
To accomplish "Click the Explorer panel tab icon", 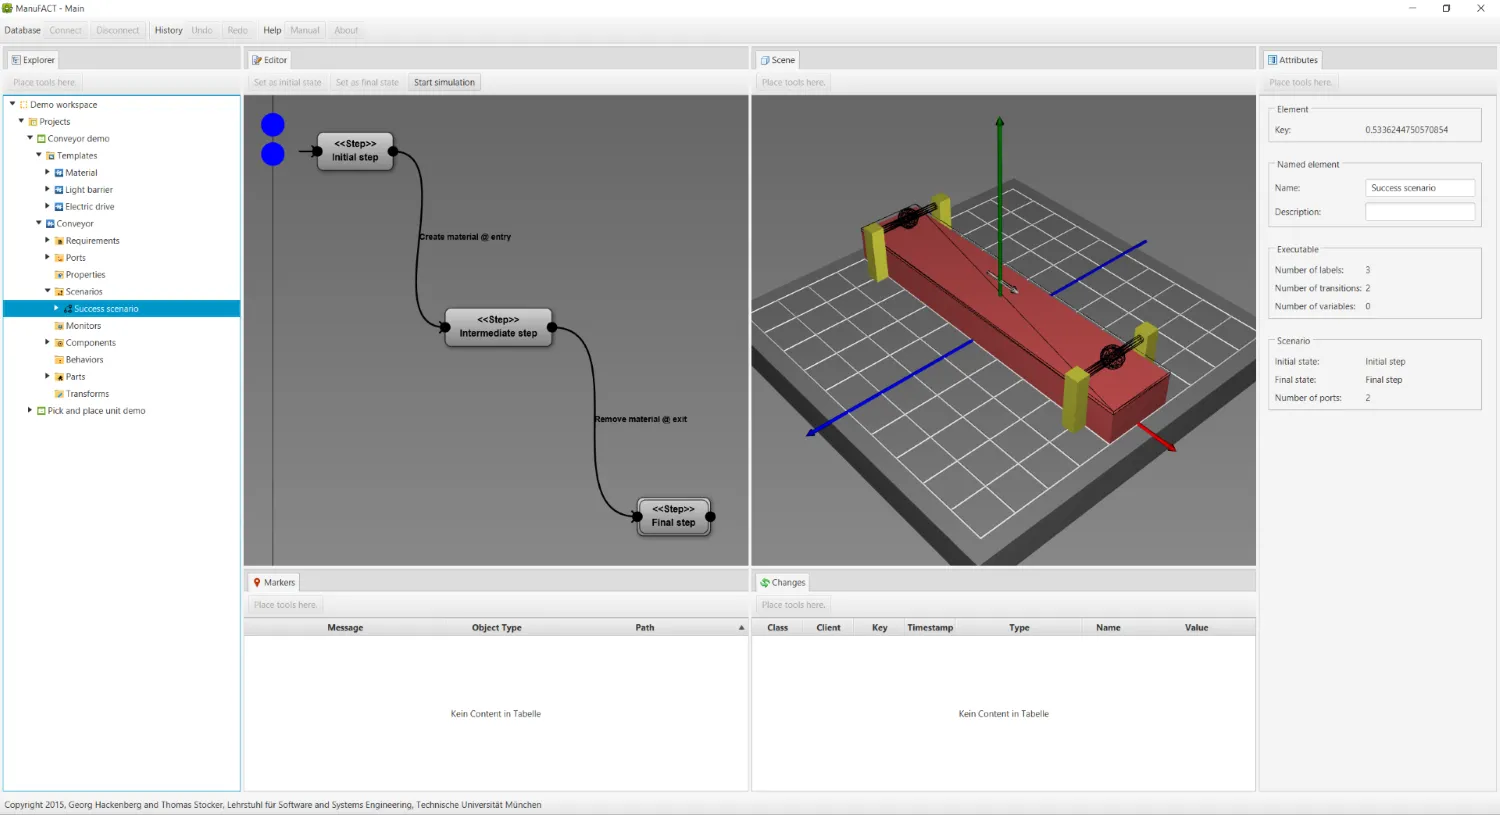I will (x=16, y=60).
